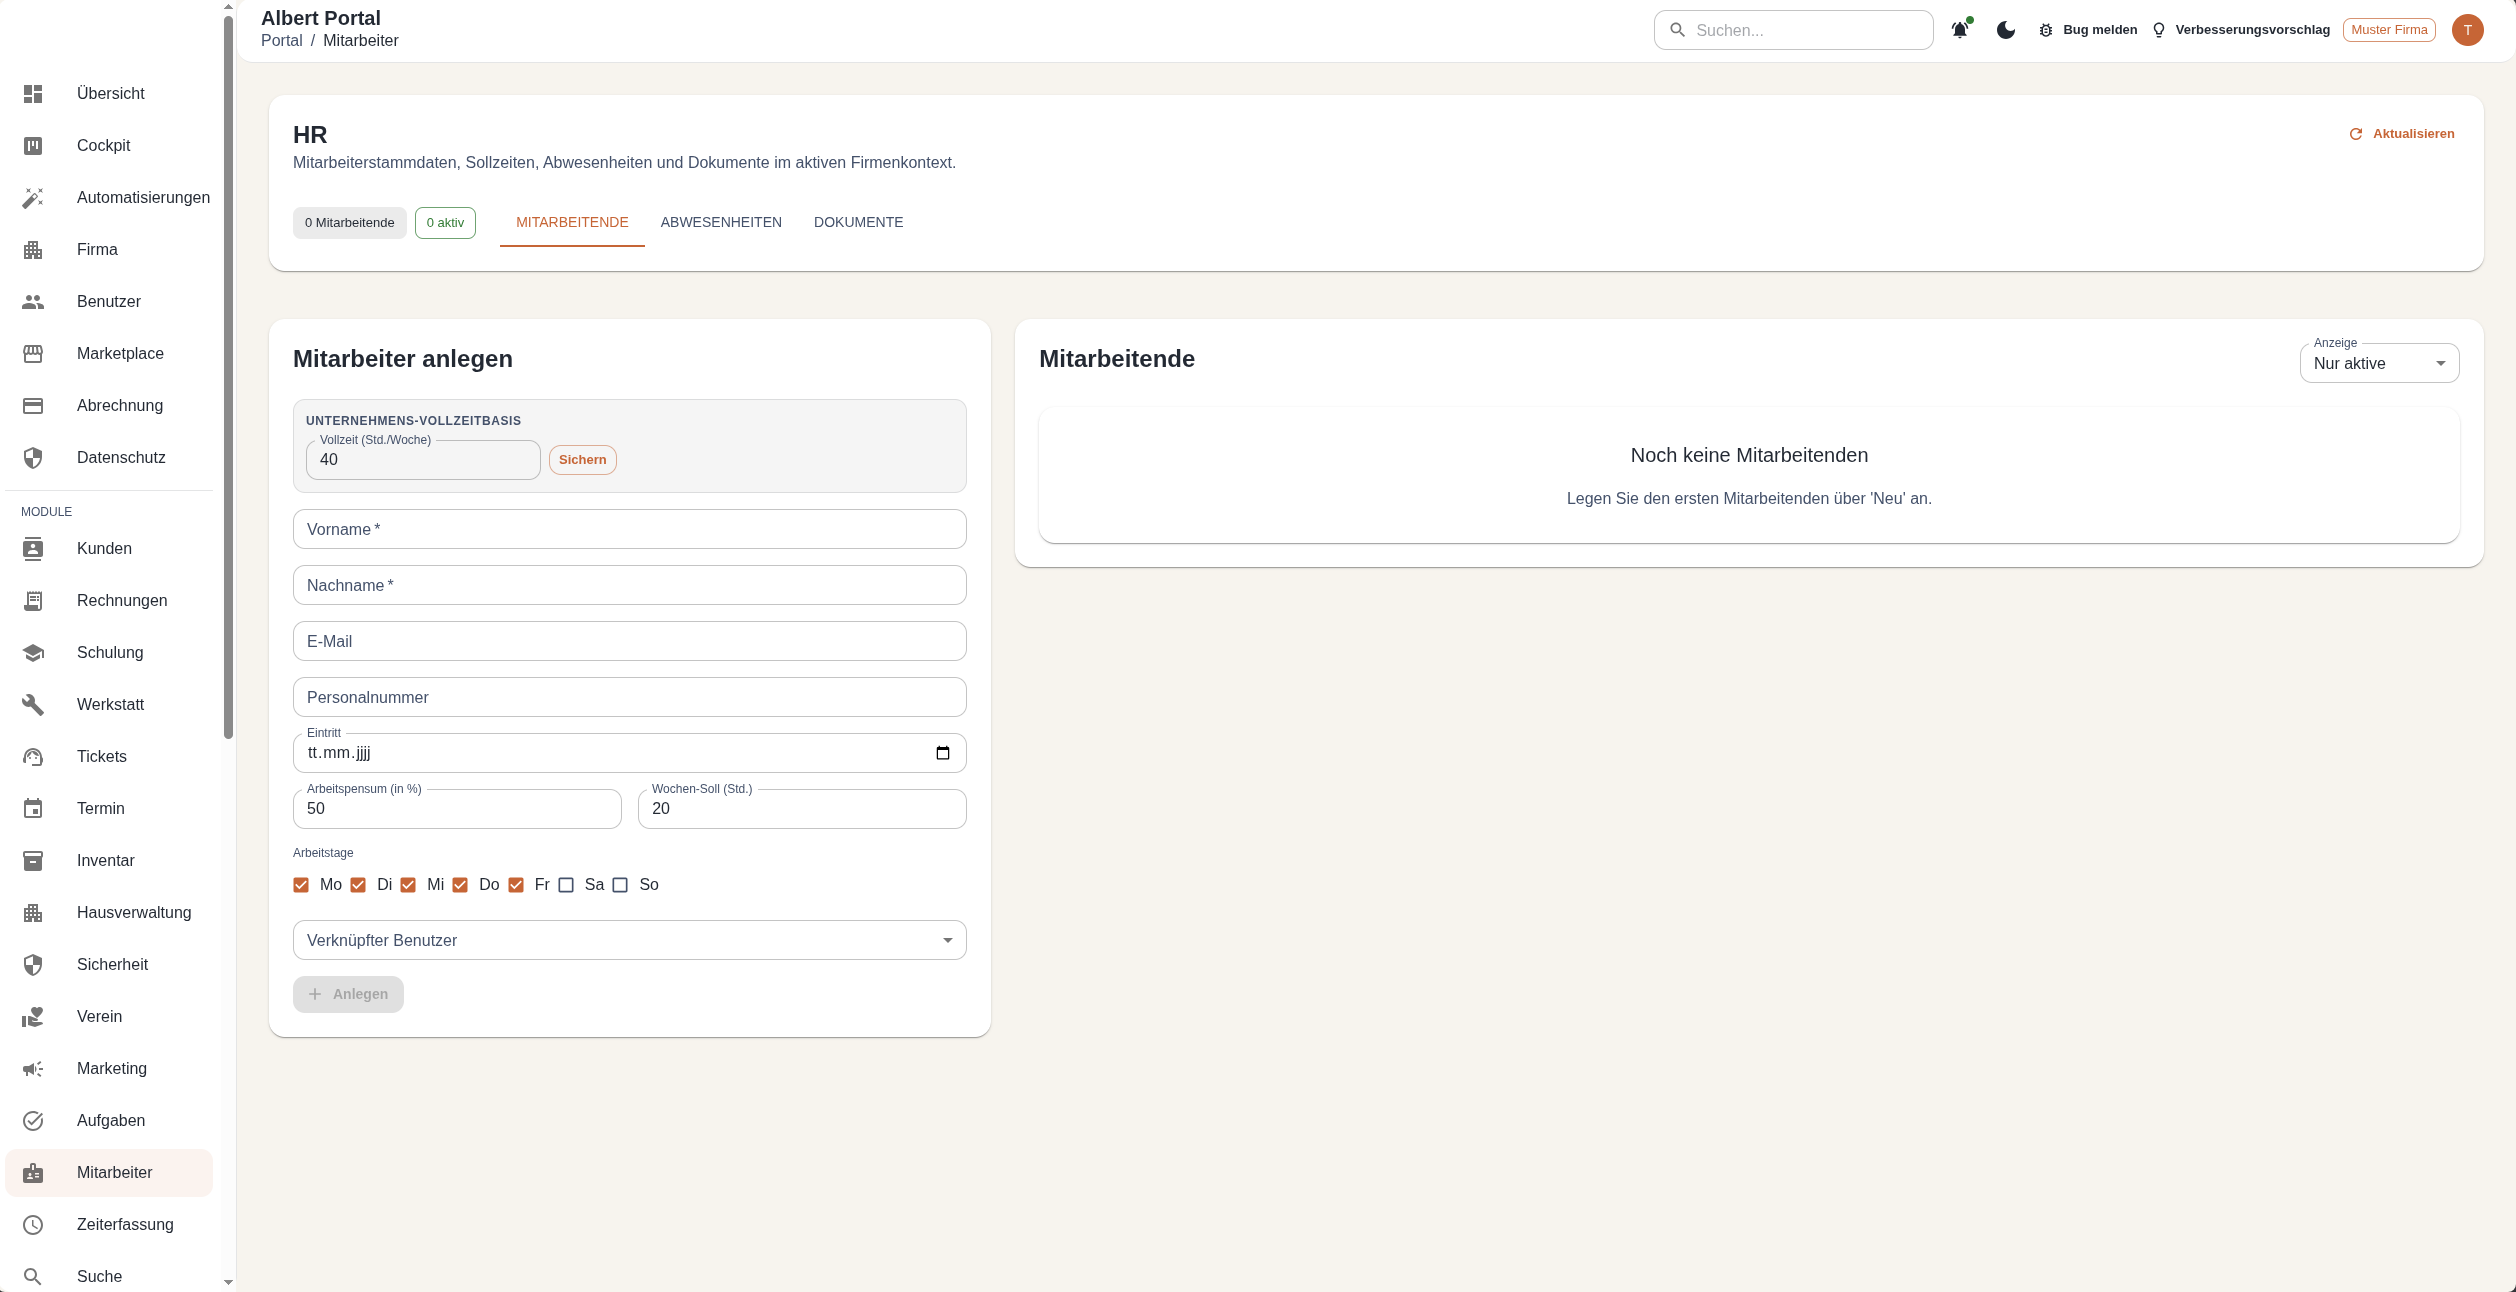2516x1292 pixels.
Task: Uncheck the Mo workday checkbox
Action: point(301,885)
